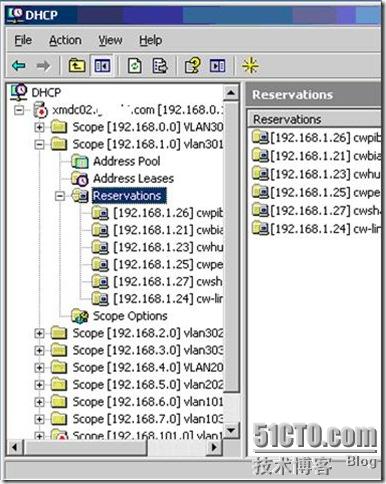This screenshot has width=386, height=484.
Task: Open the View menu
Action: [110, 40]
